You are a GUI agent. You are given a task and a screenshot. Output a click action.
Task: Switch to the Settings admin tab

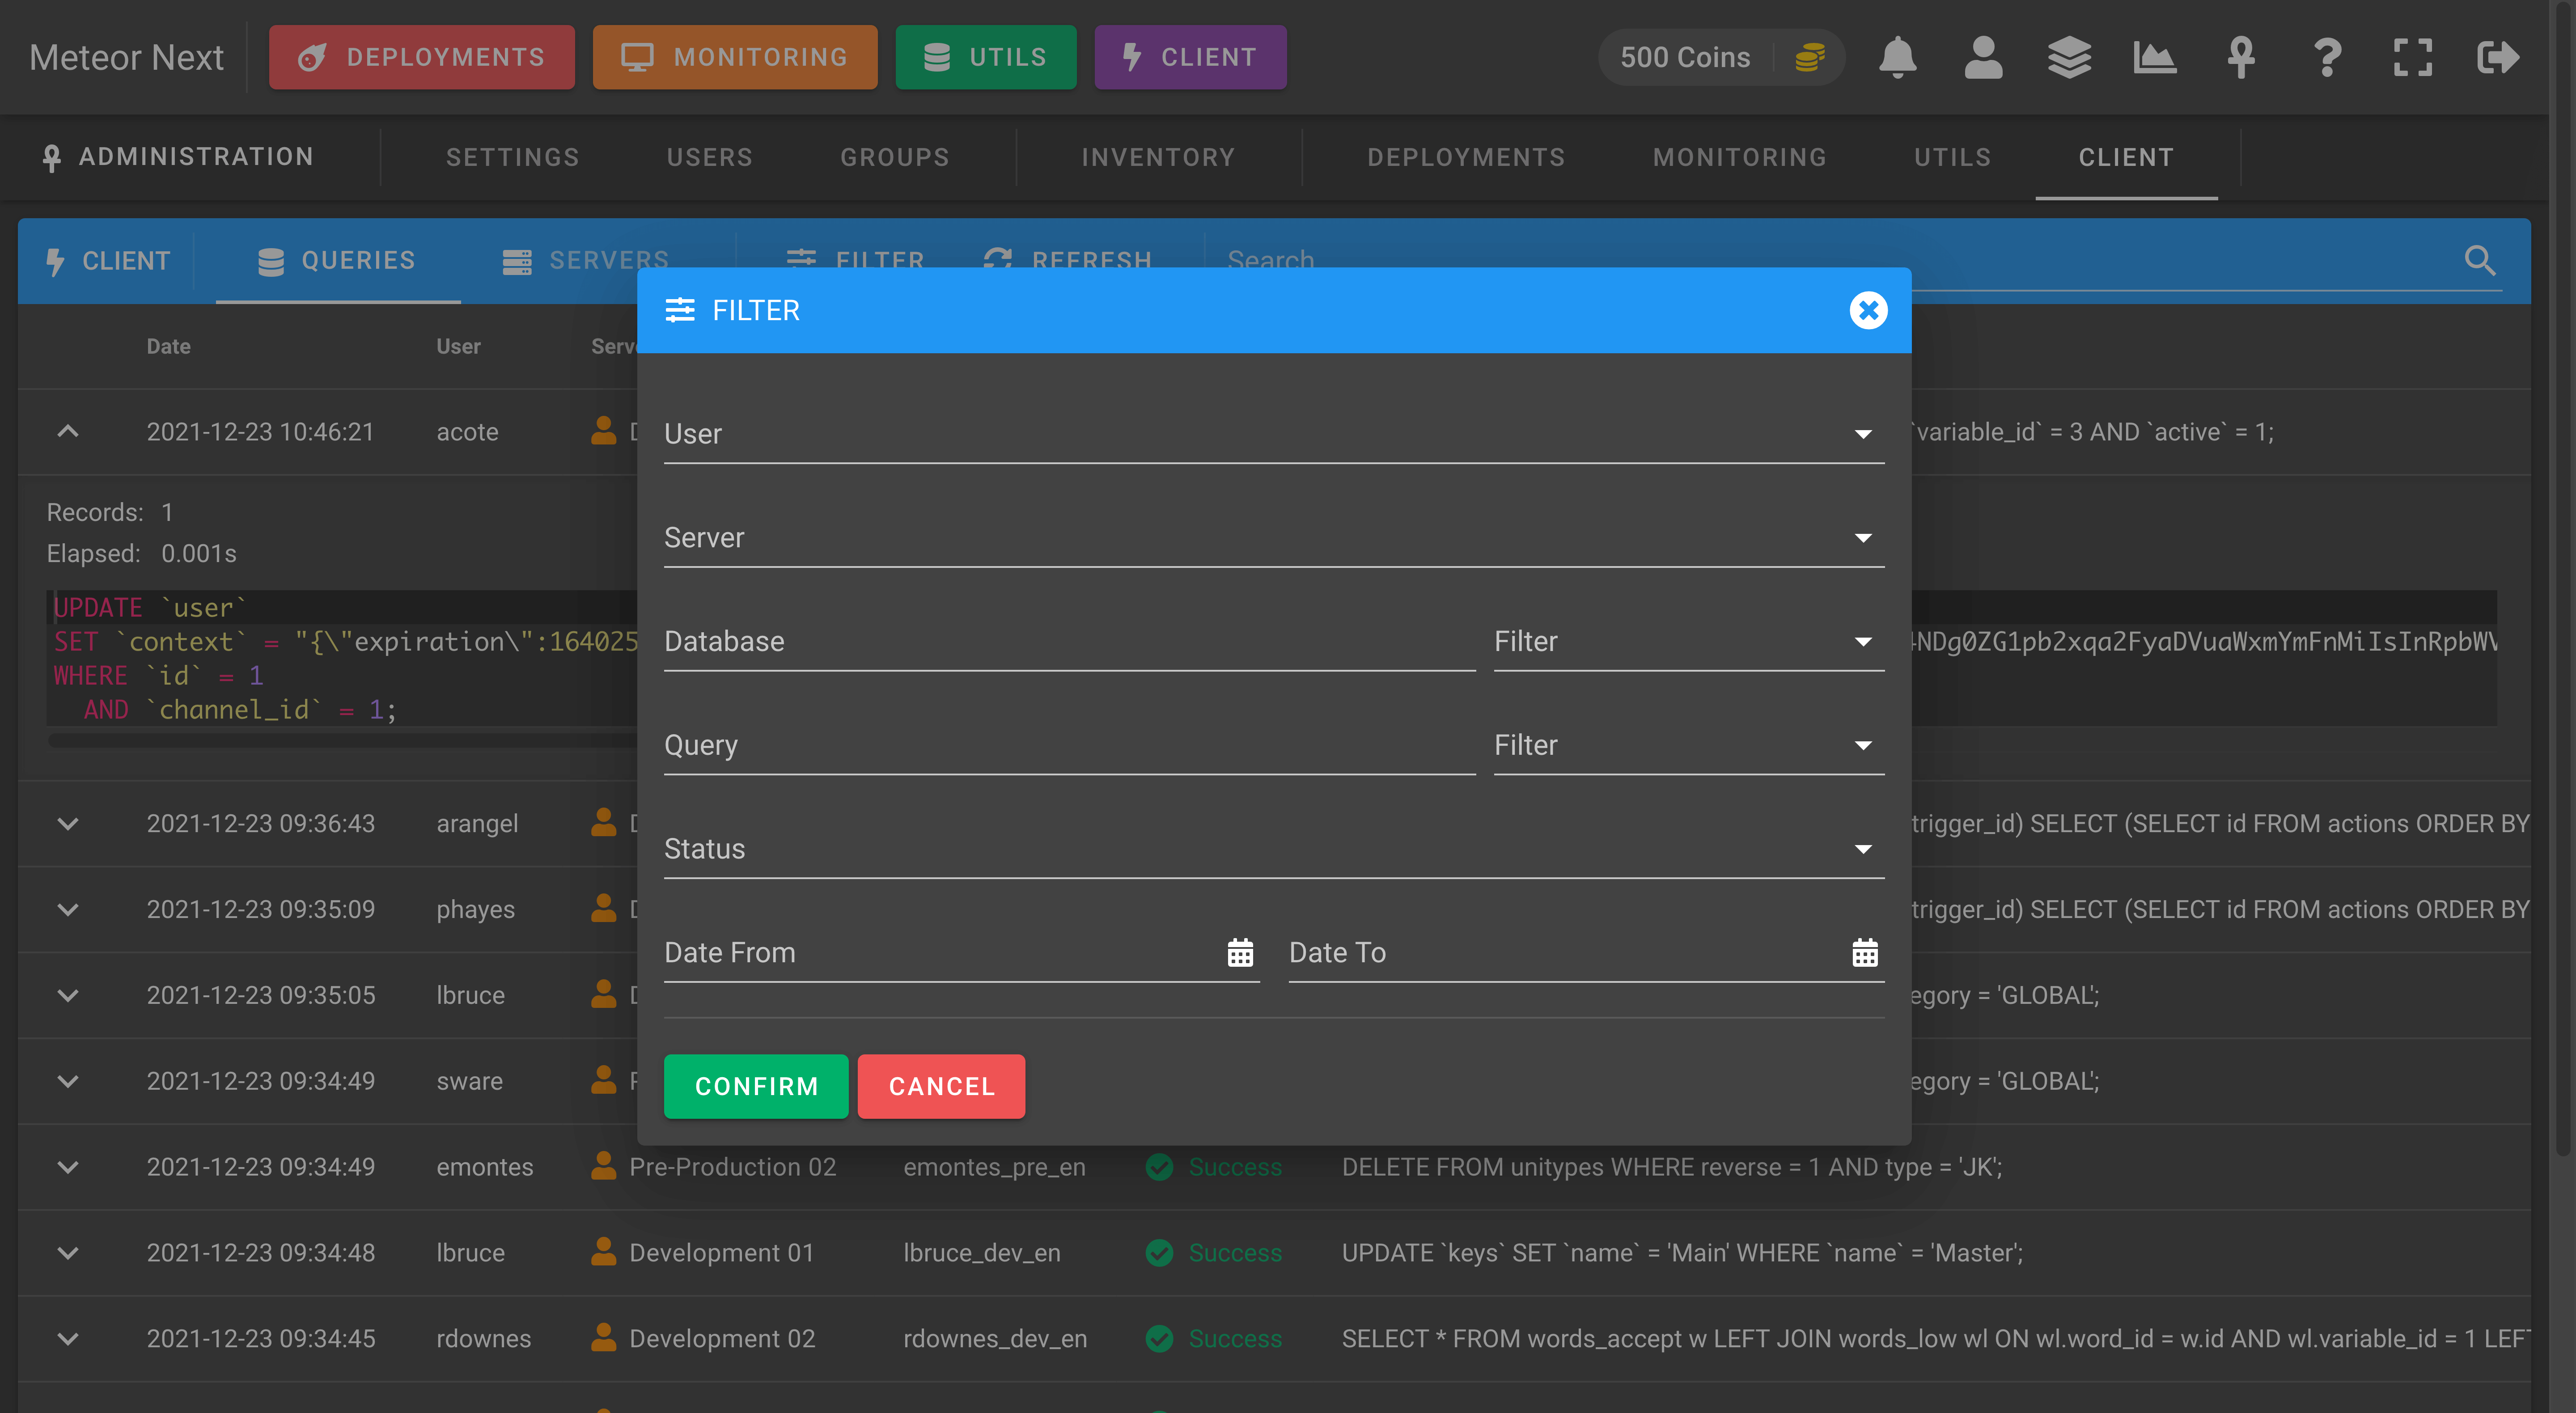click(x=513, y=157)
